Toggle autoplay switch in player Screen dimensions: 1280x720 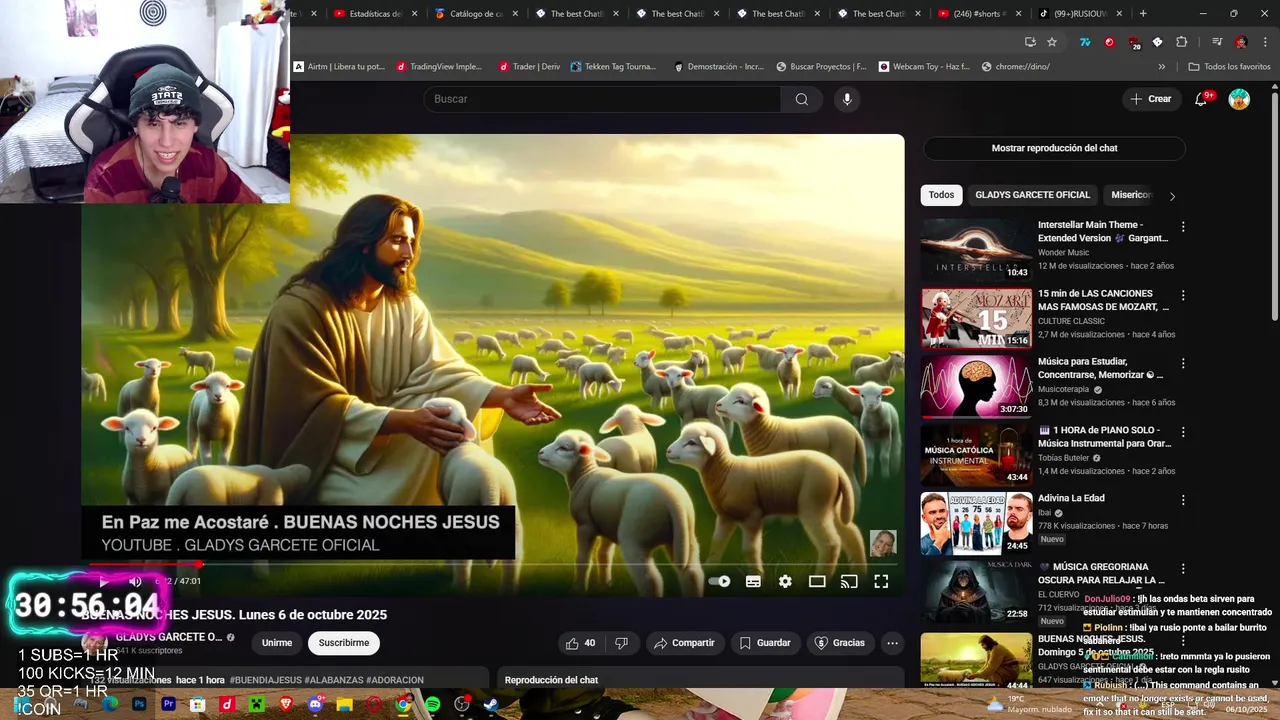[x=719, y=581]
